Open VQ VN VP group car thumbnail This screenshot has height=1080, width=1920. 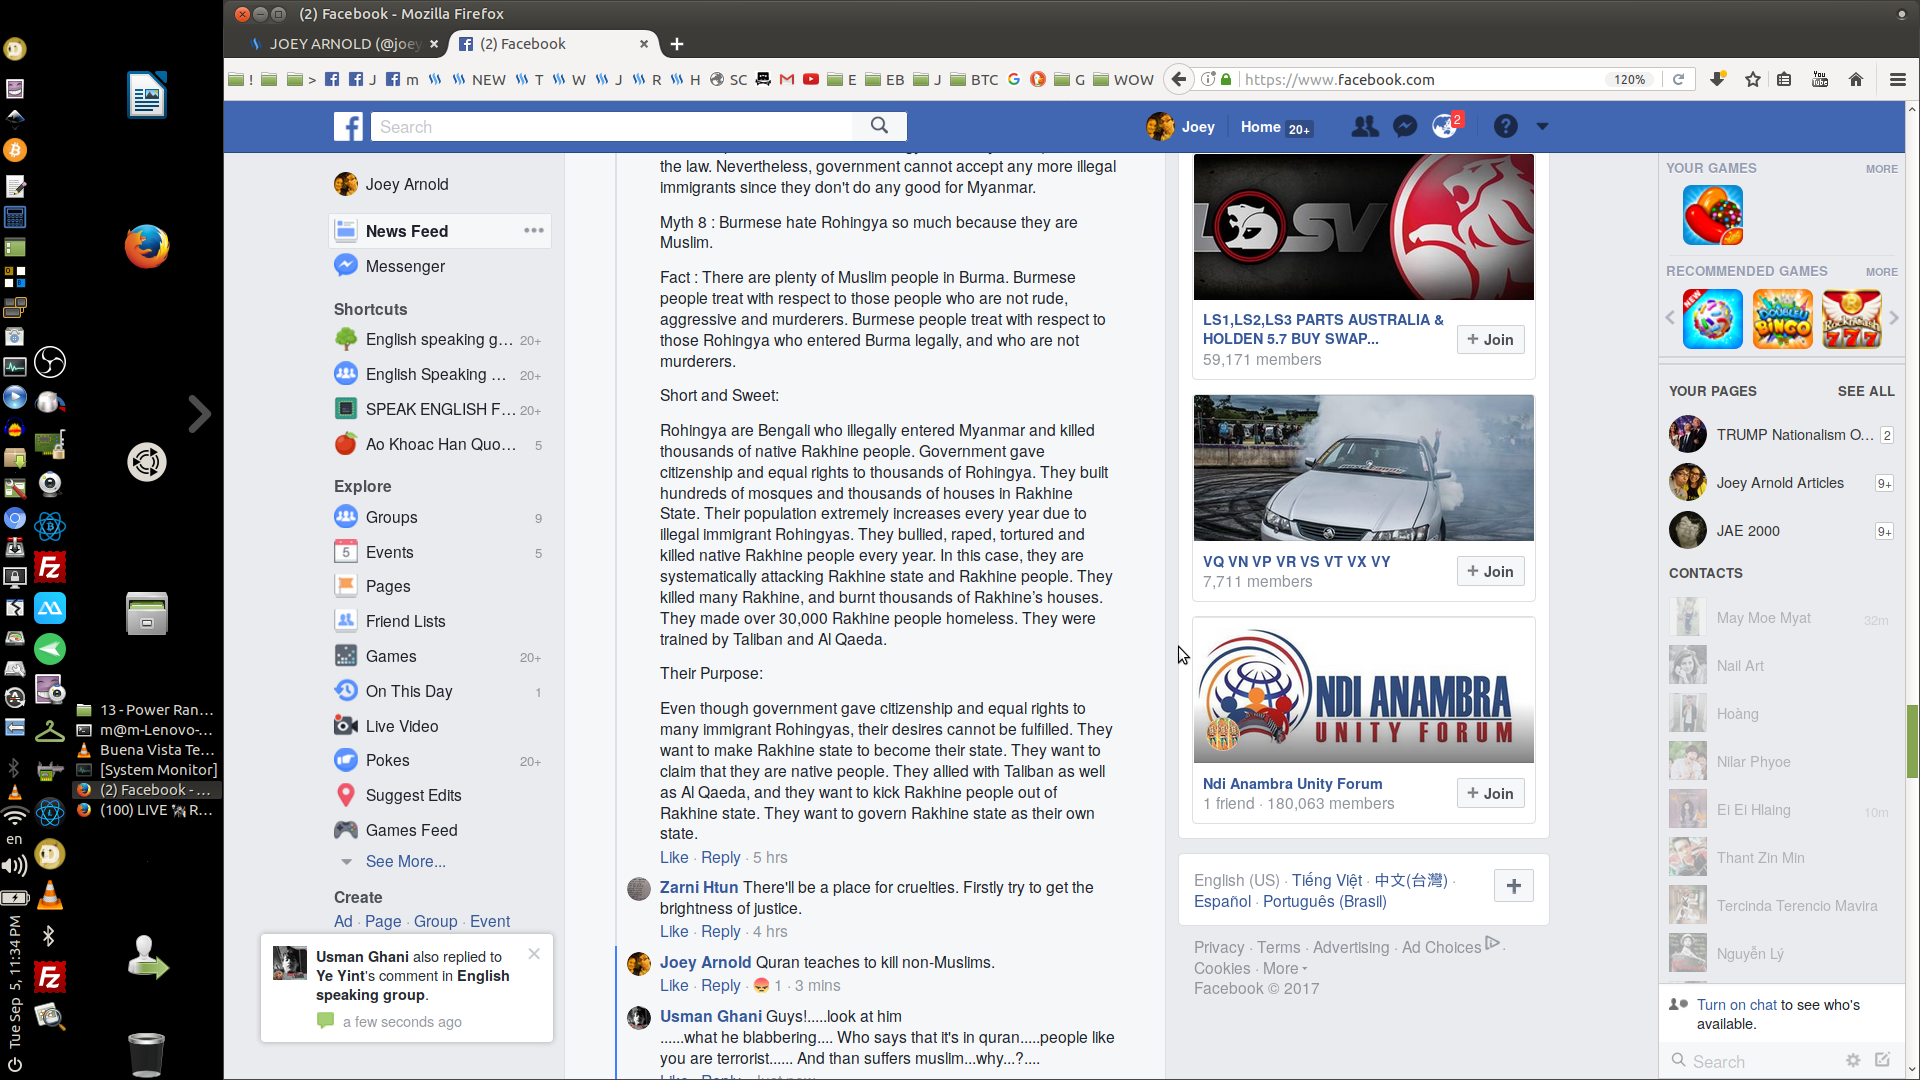coord(1363,468)
